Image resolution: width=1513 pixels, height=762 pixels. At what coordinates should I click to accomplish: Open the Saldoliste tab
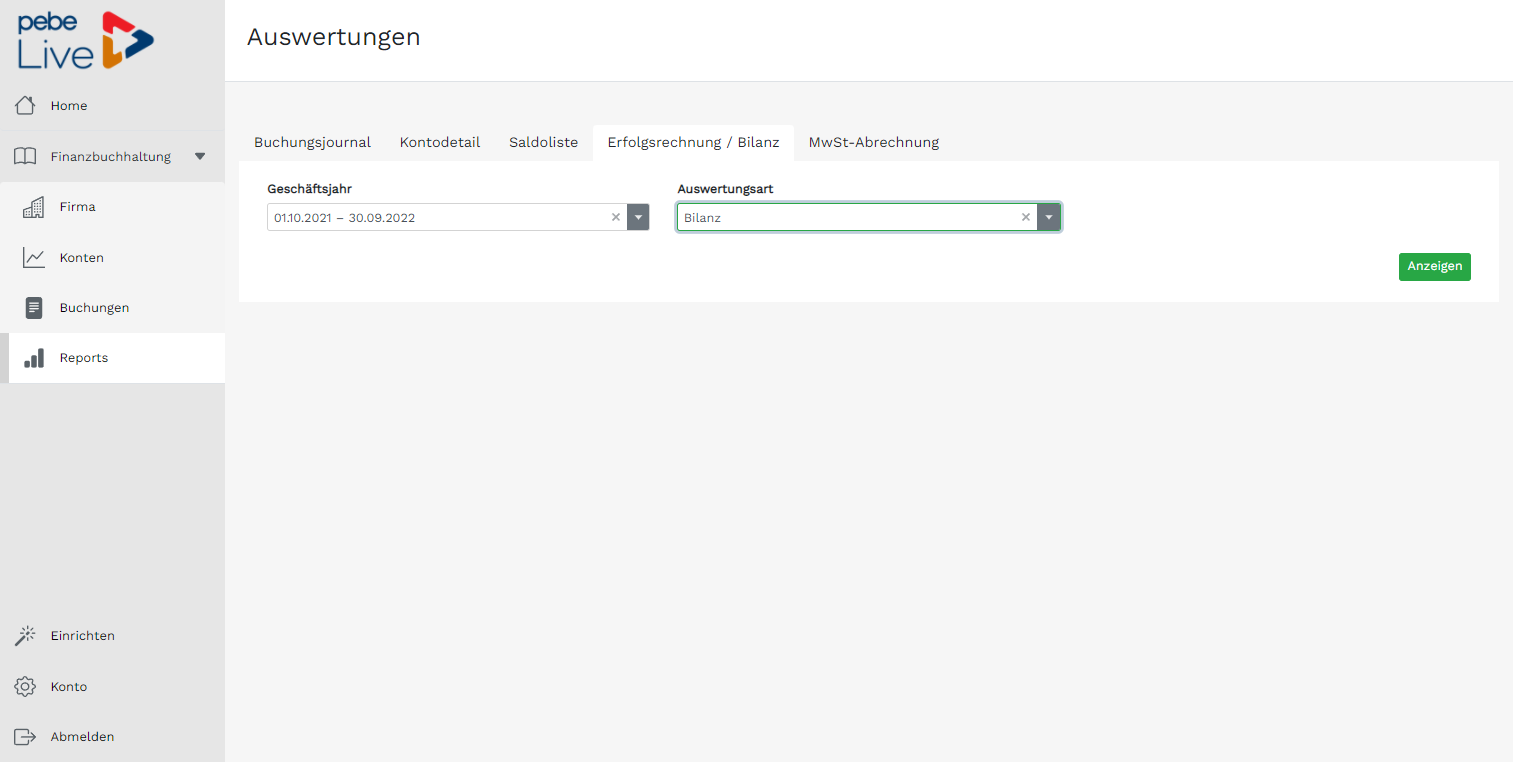[x=543, y=142]
